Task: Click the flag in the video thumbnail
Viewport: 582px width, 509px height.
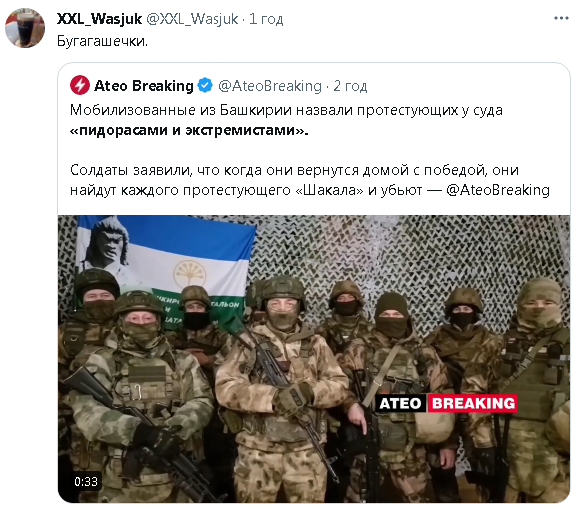Action: pyautogui.click(x=166, y=267)
